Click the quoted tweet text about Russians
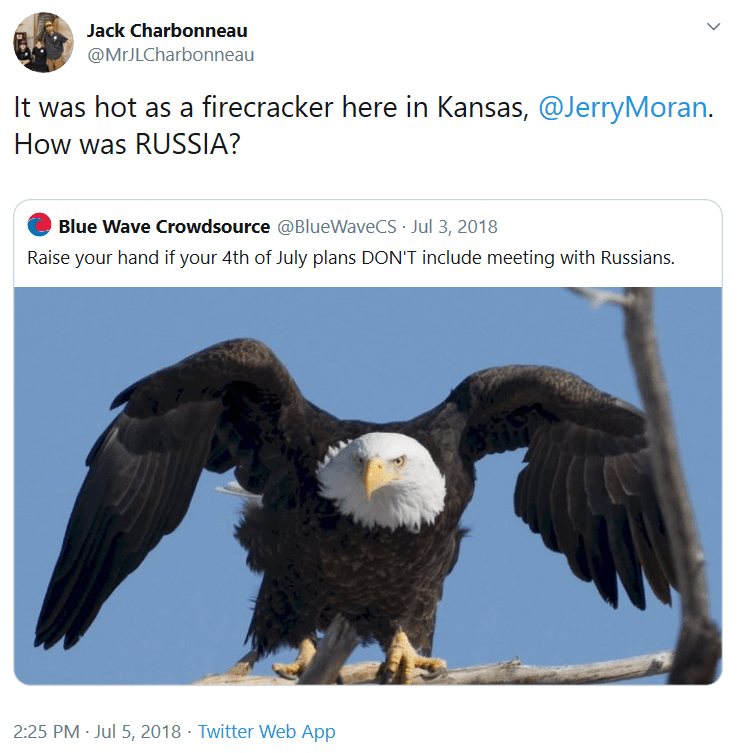The image size is (739, 753). click(x=351, y=258)
